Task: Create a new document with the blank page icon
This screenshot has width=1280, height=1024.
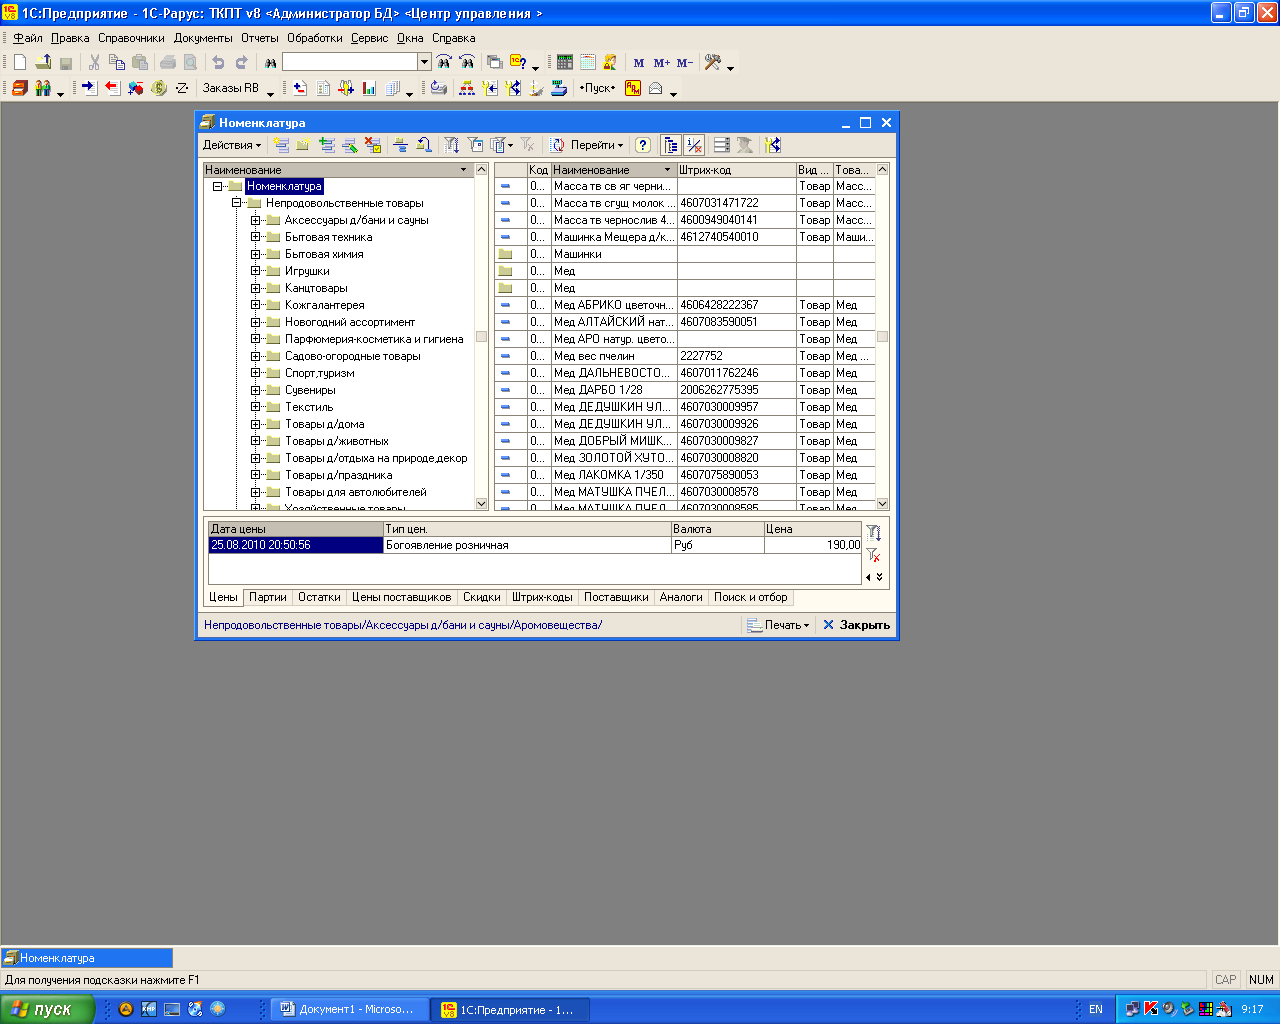Action: pos(20,62)
